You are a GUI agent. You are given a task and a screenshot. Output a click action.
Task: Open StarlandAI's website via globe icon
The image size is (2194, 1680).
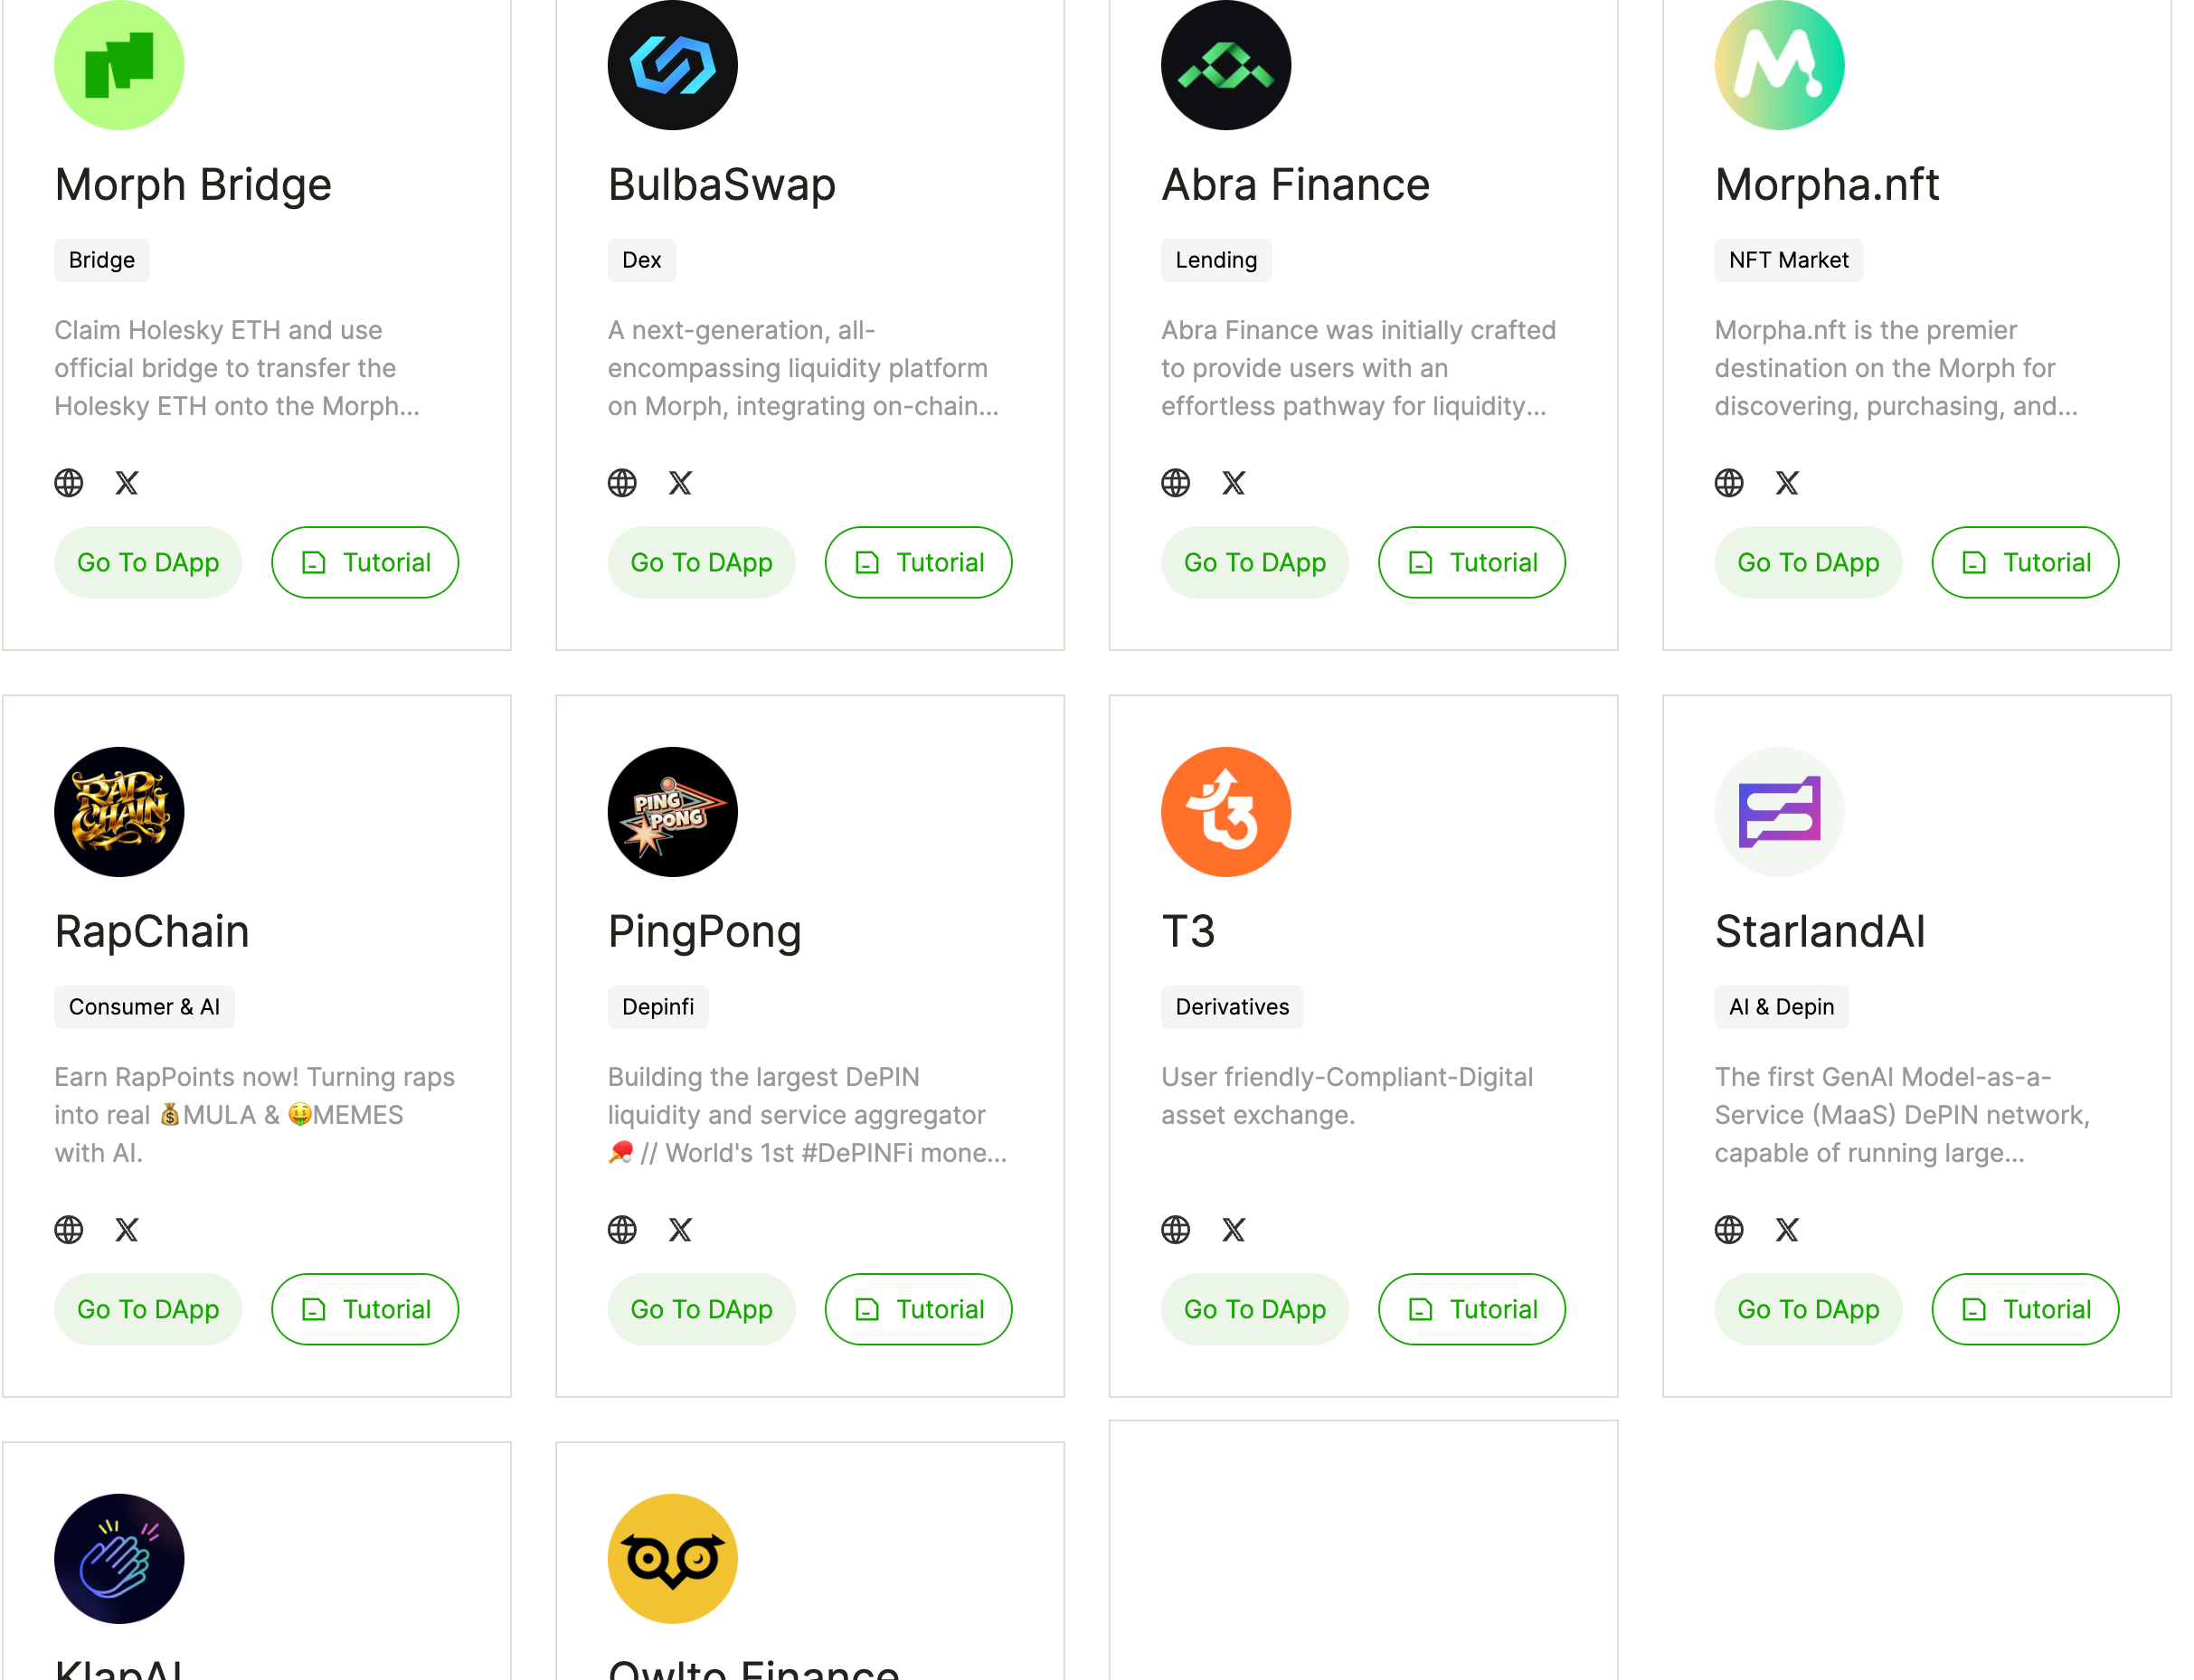click(x=1729, y=1229)
